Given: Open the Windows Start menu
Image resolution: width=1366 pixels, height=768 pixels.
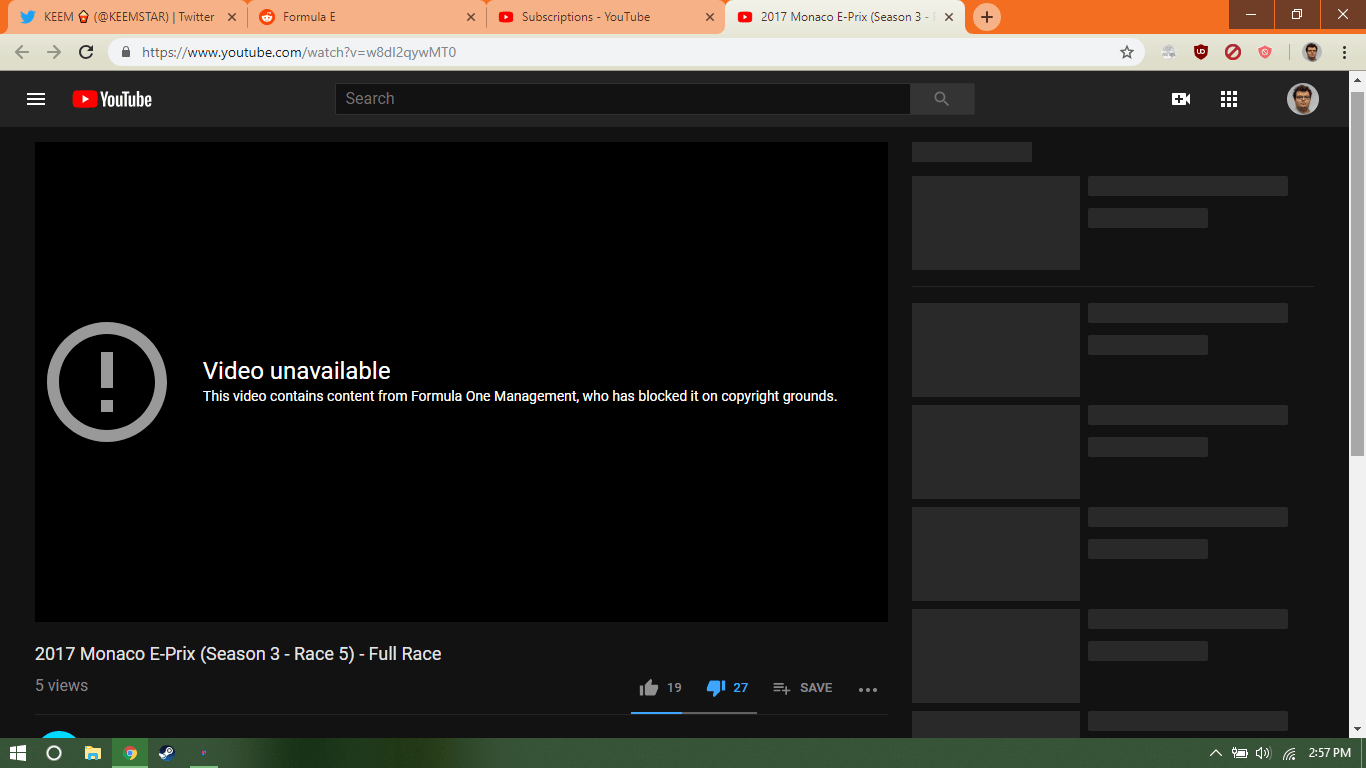Looking at the screenshot, I should pos(18,753).
